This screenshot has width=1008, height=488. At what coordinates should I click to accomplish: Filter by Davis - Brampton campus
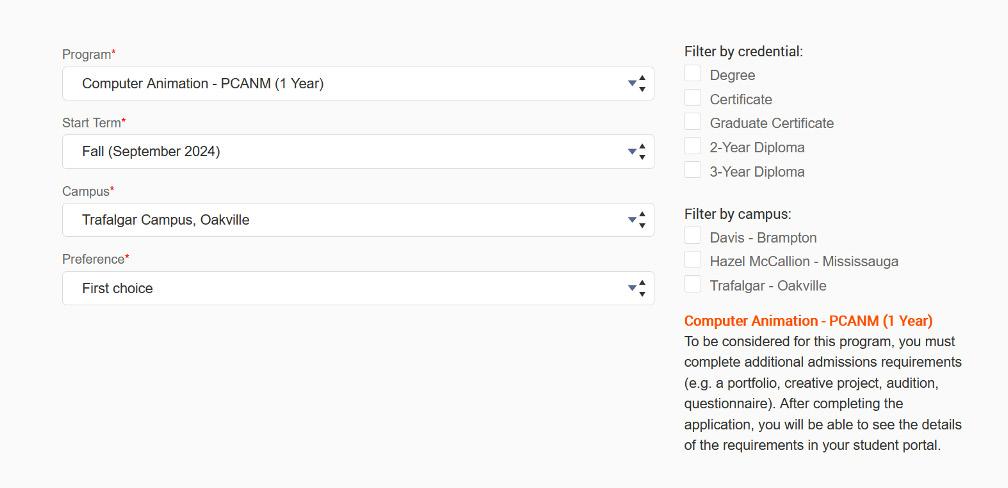pos(693,236)
